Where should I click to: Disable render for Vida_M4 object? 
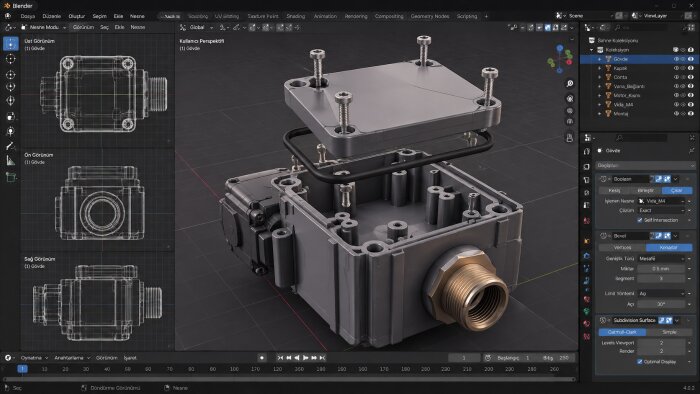(691, 104)
